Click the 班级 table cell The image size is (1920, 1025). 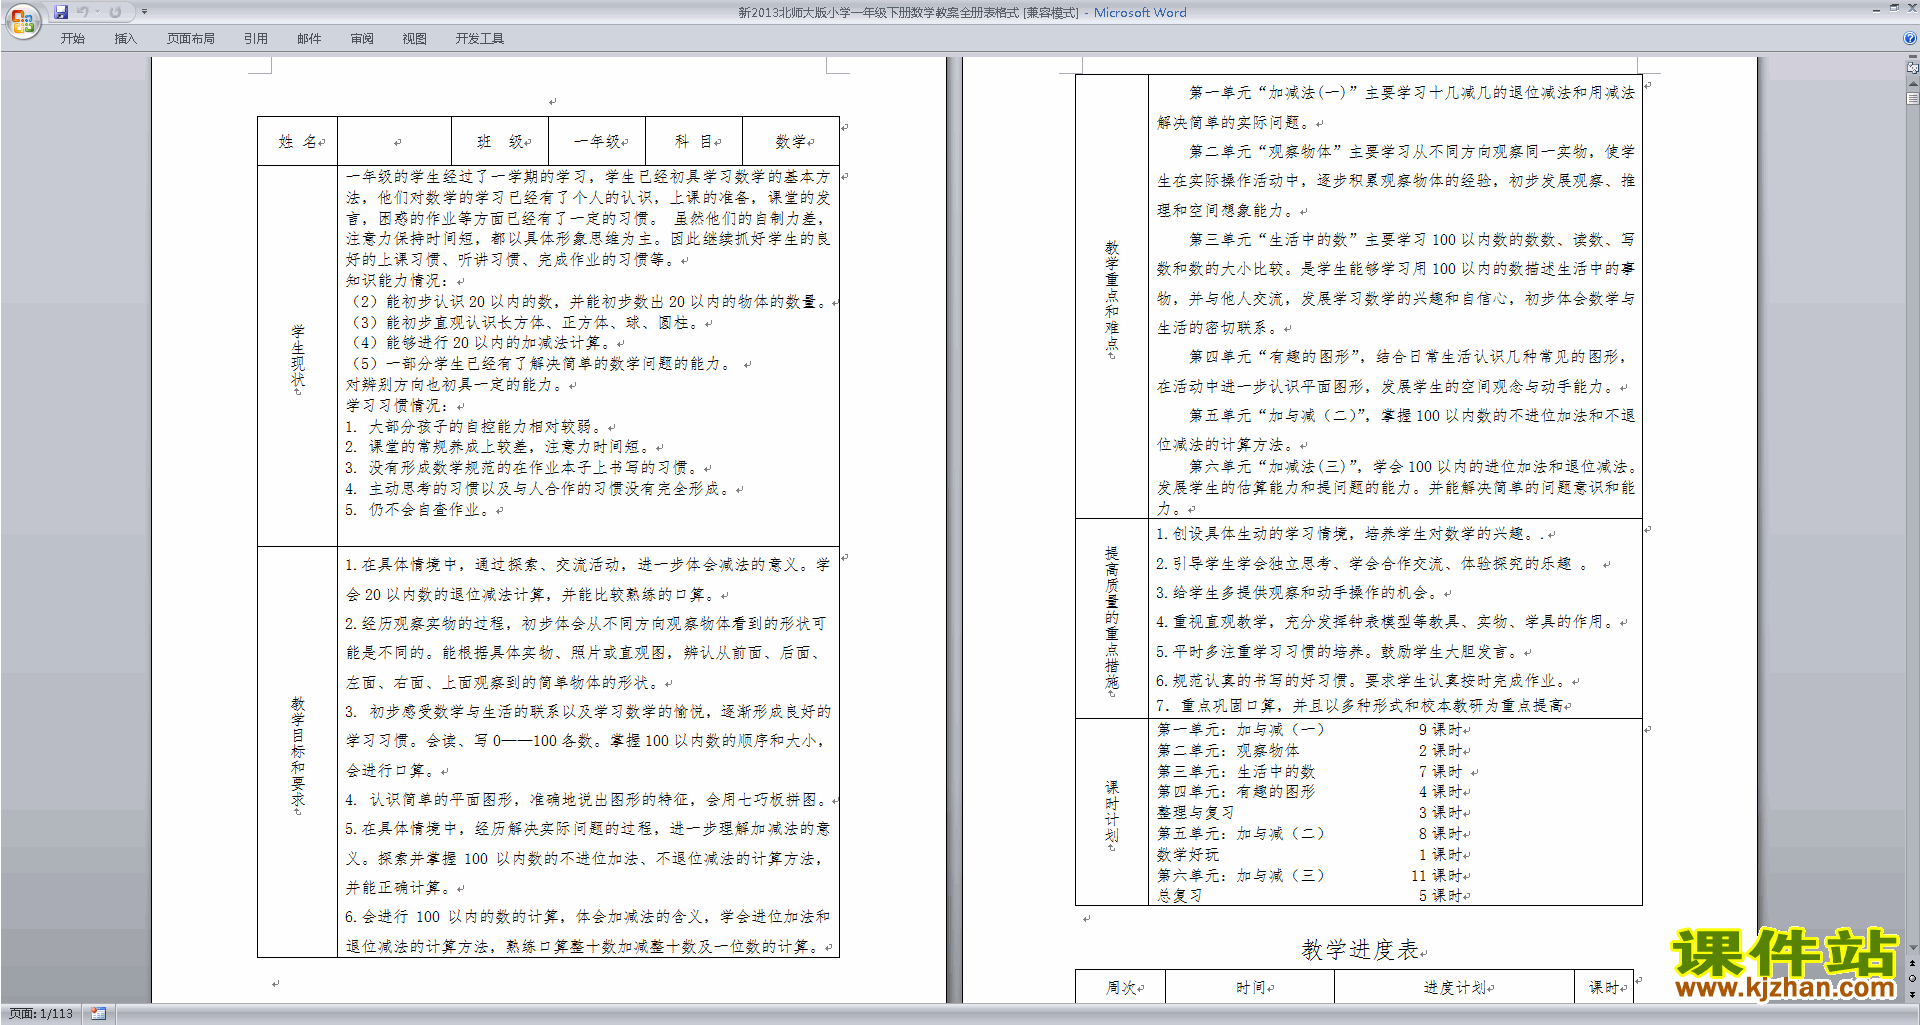pos(500,141)
